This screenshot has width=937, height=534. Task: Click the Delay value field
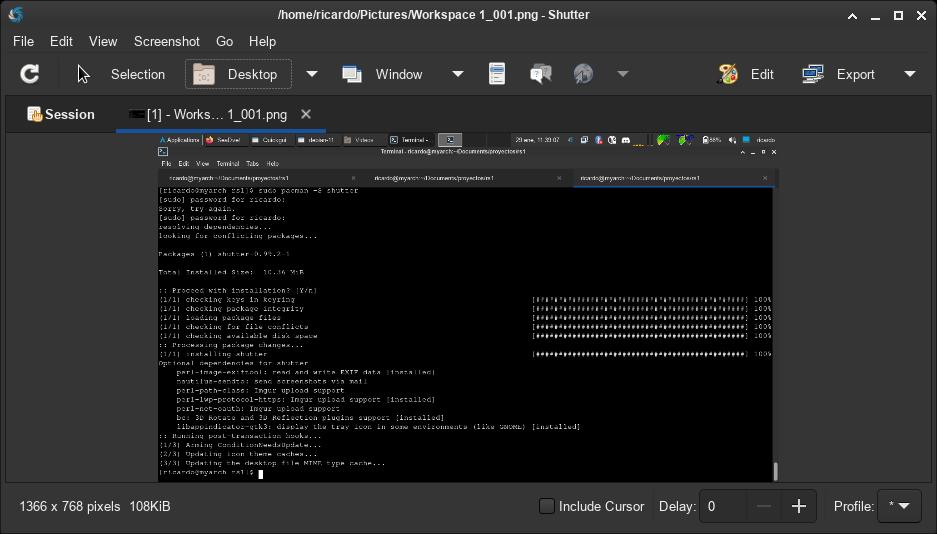click(x=722, y=507)
